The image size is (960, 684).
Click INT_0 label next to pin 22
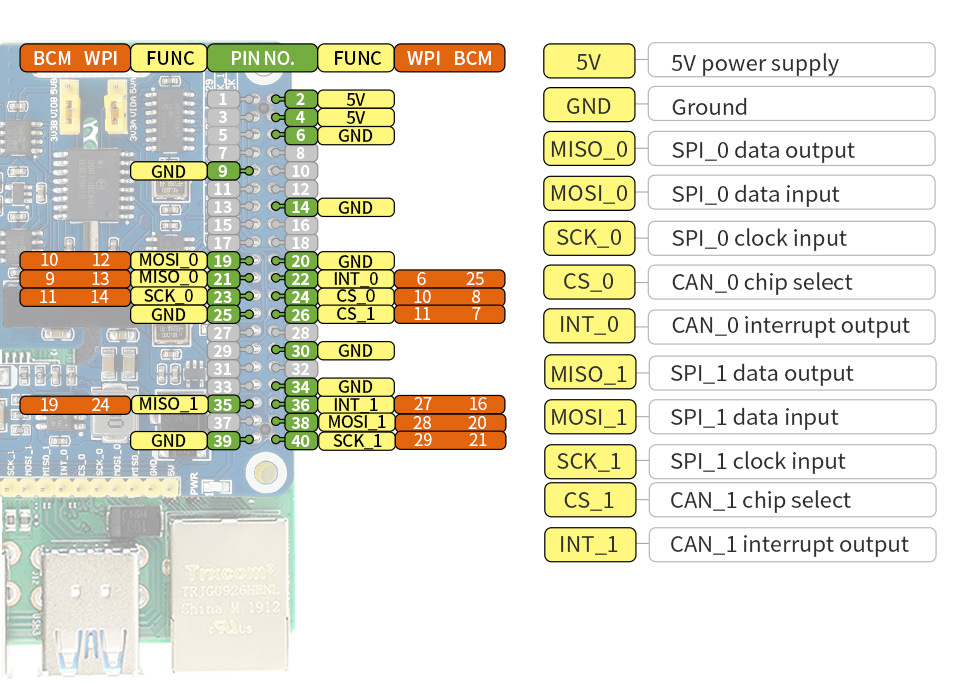pos(356,279)
